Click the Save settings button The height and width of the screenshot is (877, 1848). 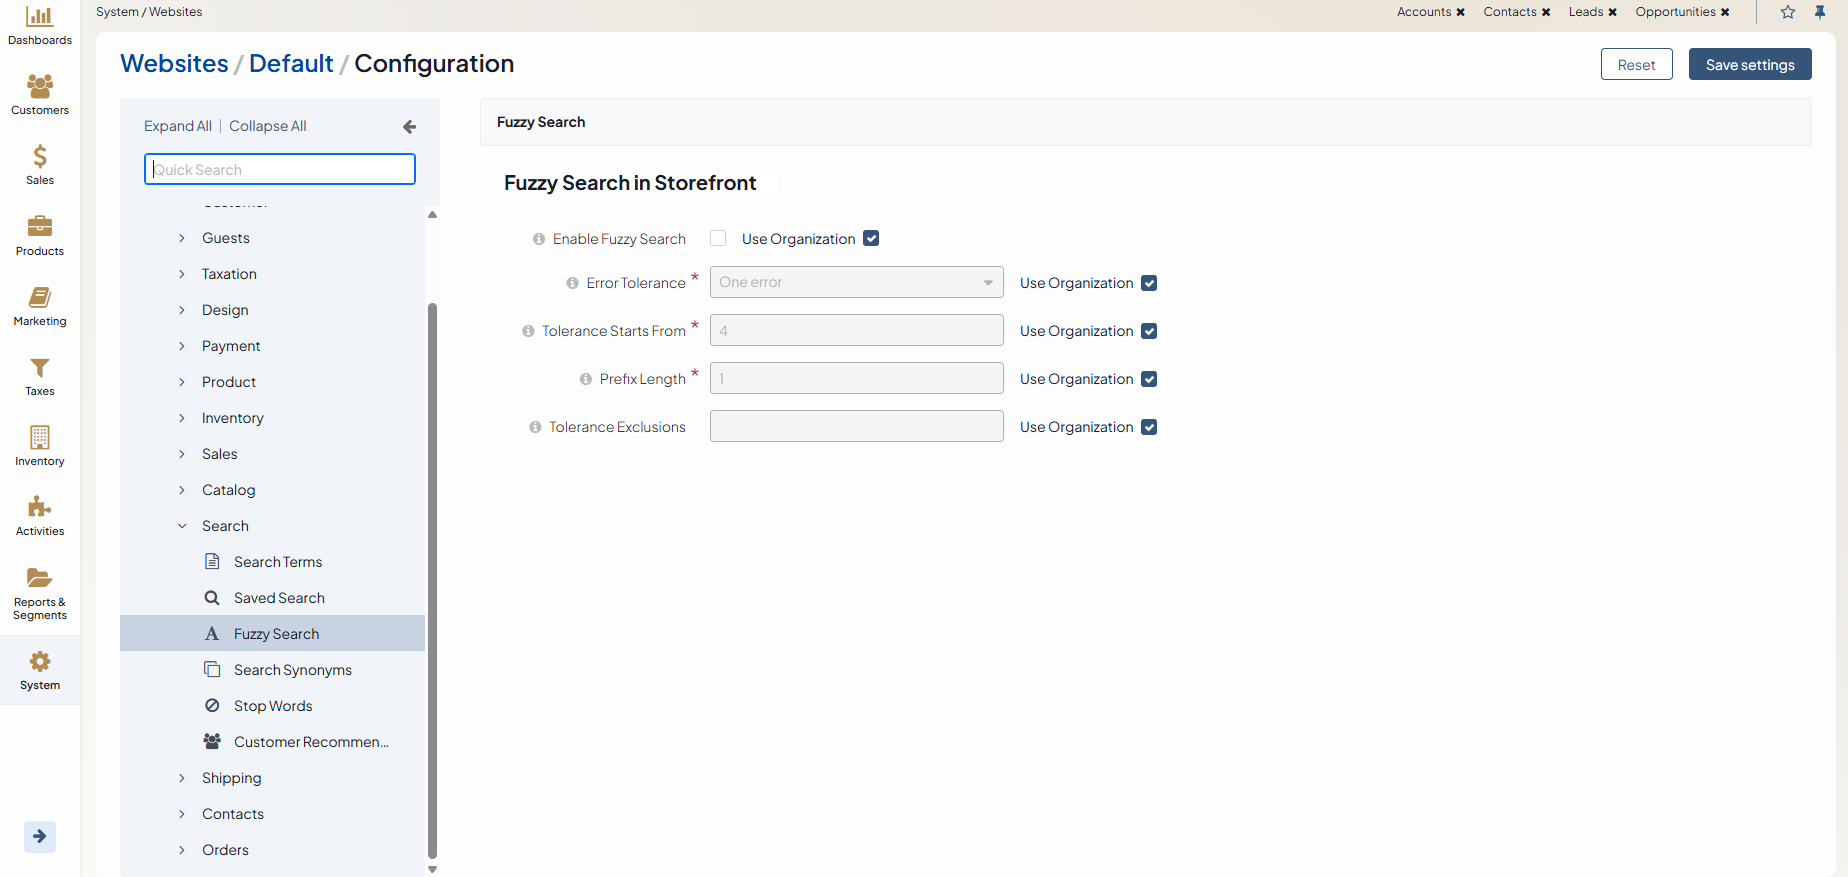pyautogui.click(x=1749, y=64)
